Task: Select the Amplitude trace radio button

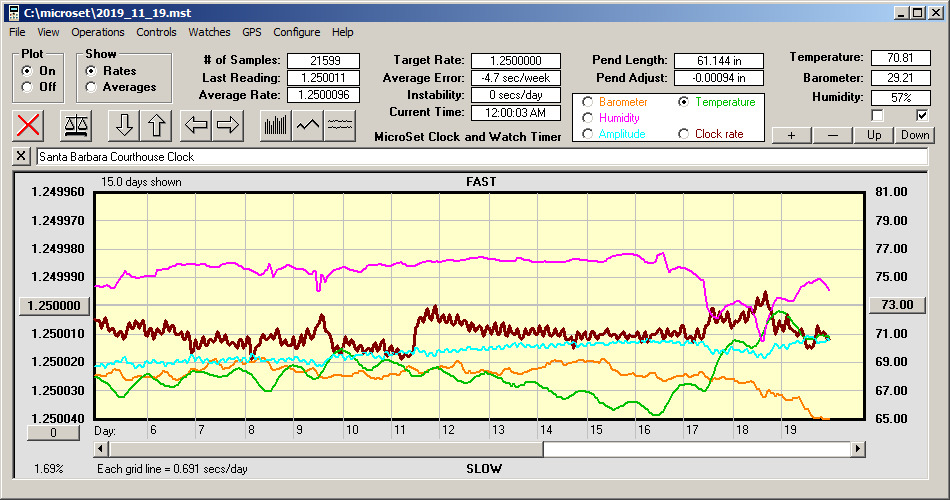Action: pos(587,134)
